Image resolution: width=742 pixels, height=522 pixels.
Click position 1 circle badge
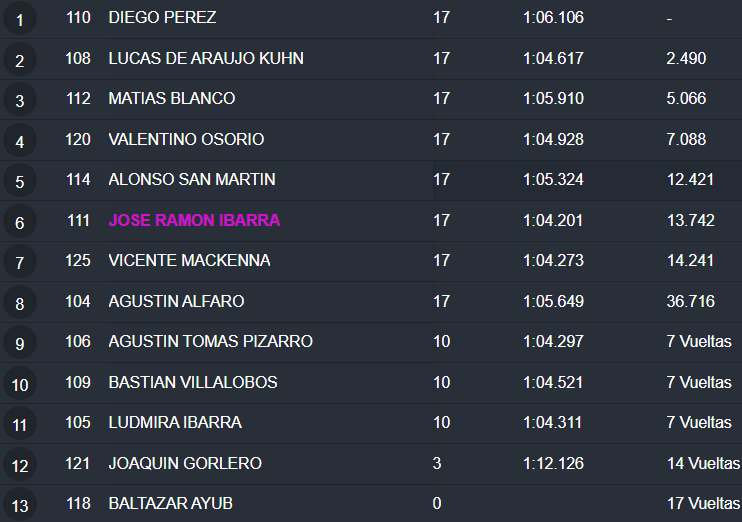[20, 19]
